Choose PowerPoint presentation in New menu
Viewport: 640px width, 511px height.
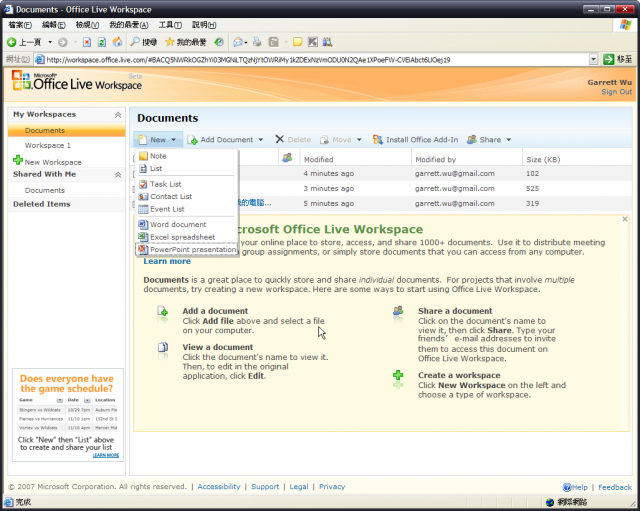point(187,249)
